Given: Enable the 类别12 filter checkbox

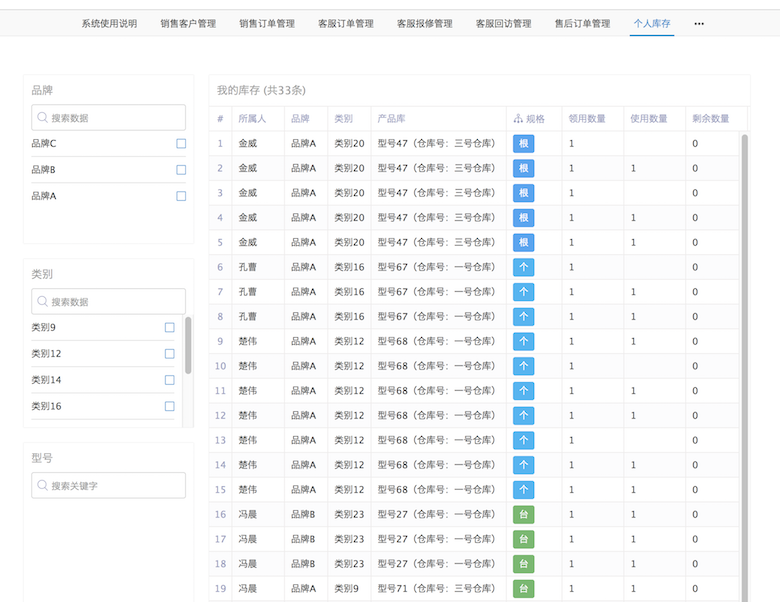Looking at the screenshot, I should coord(169,354).
